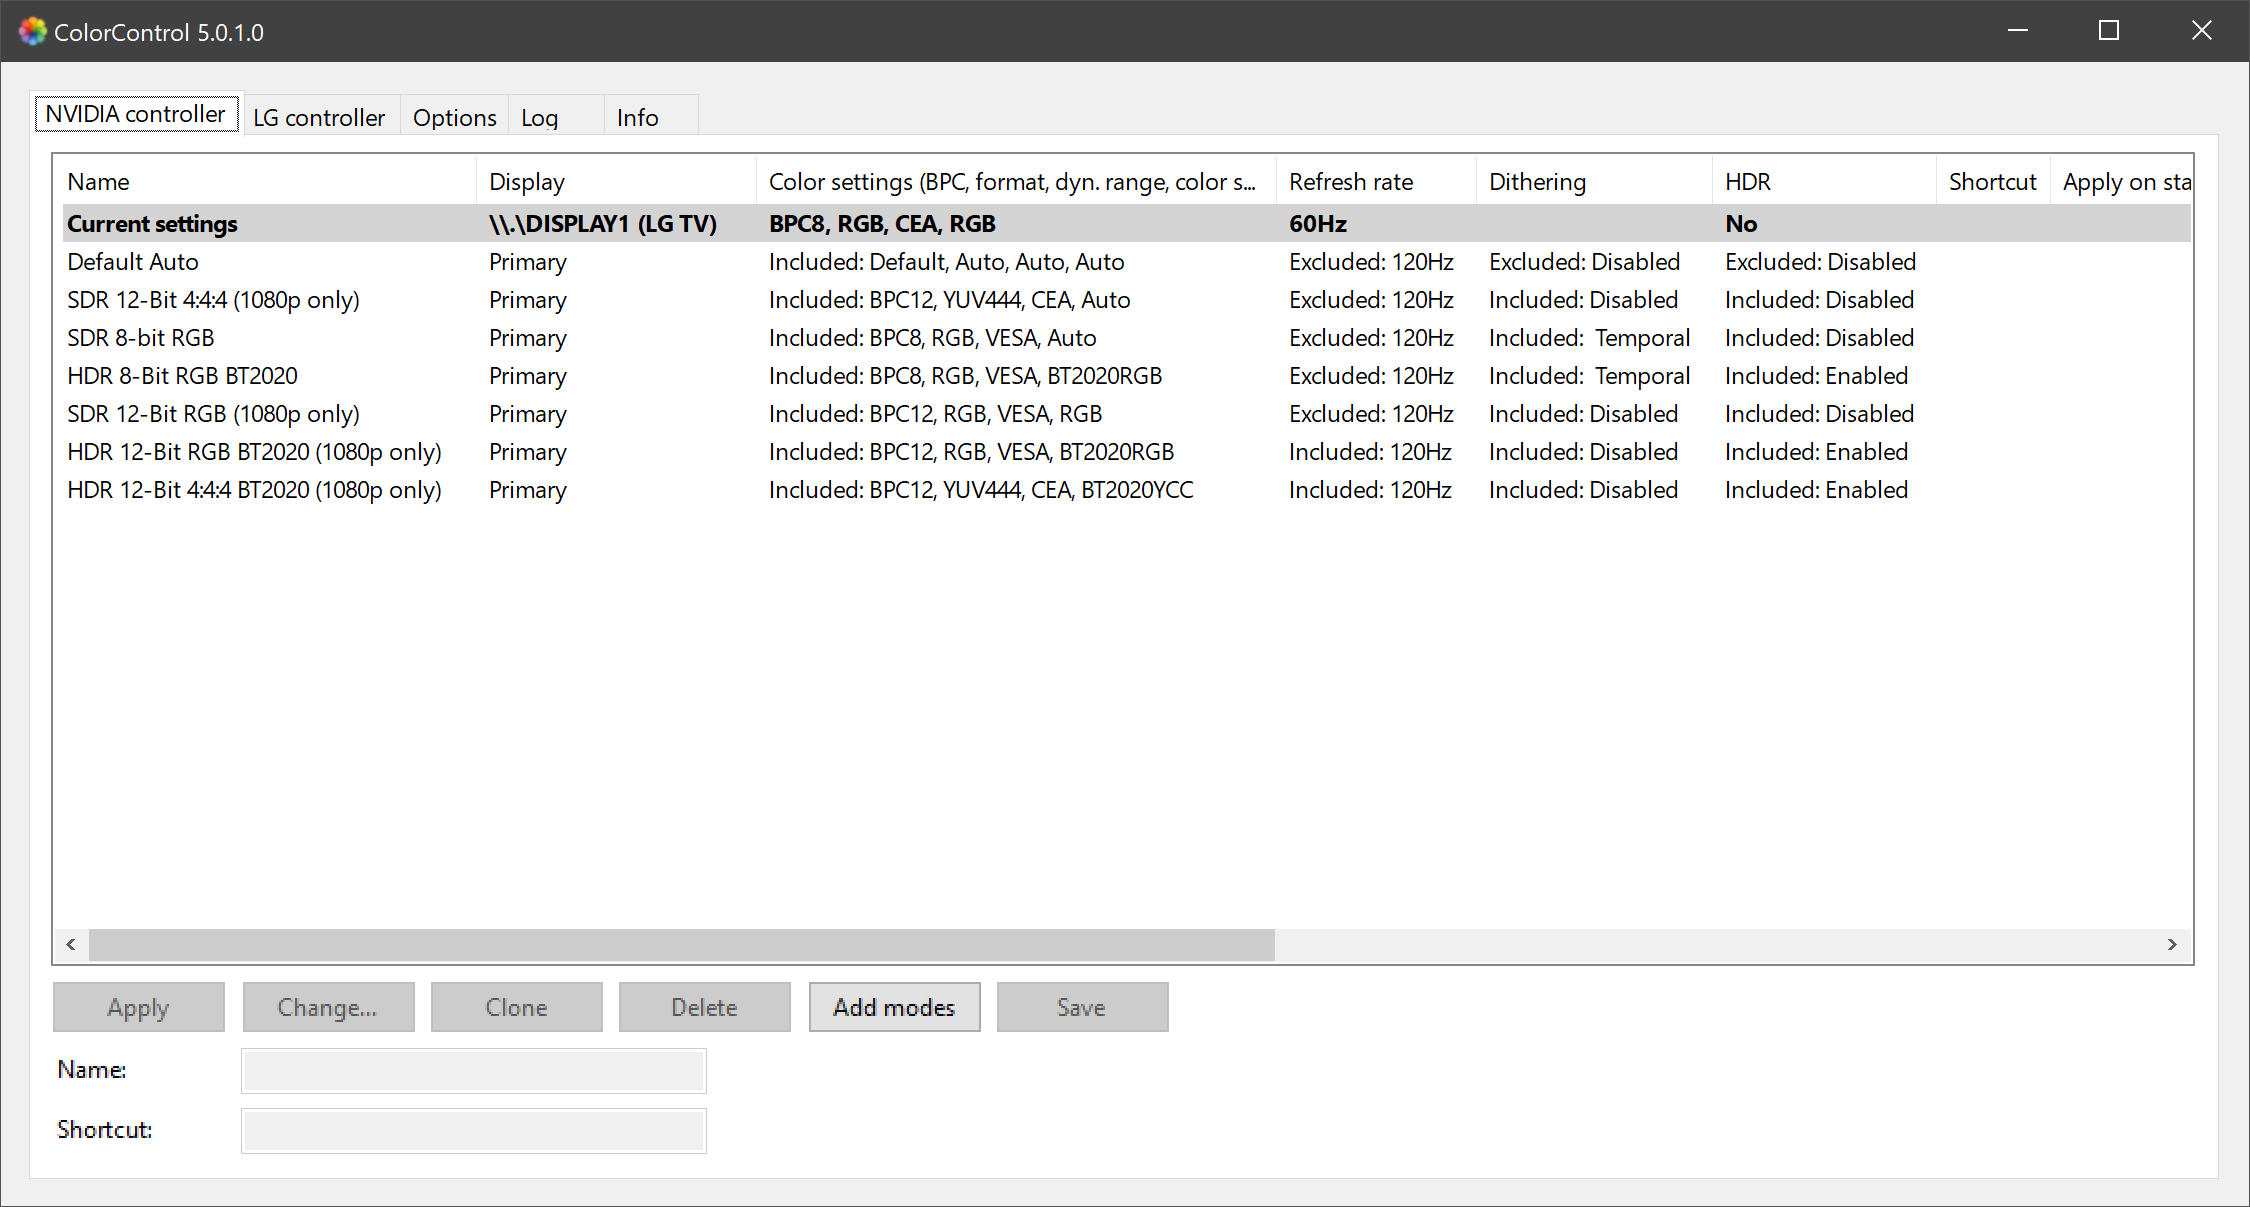Switch to the LG controller tab
Image resolution: width=2250 pixels, height=1207 pixels.
(319, 116)
